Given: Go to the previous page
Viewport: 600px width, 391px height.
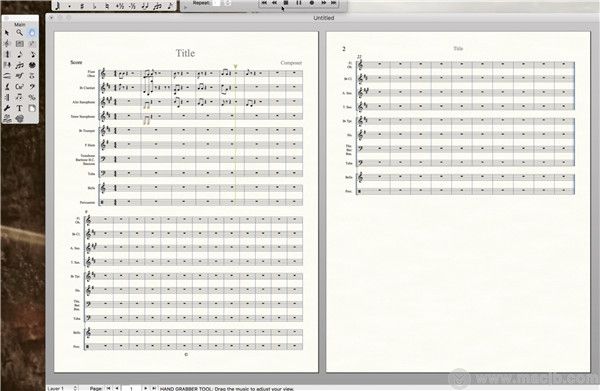Looking at the screenshot, I should click(117, 388).
